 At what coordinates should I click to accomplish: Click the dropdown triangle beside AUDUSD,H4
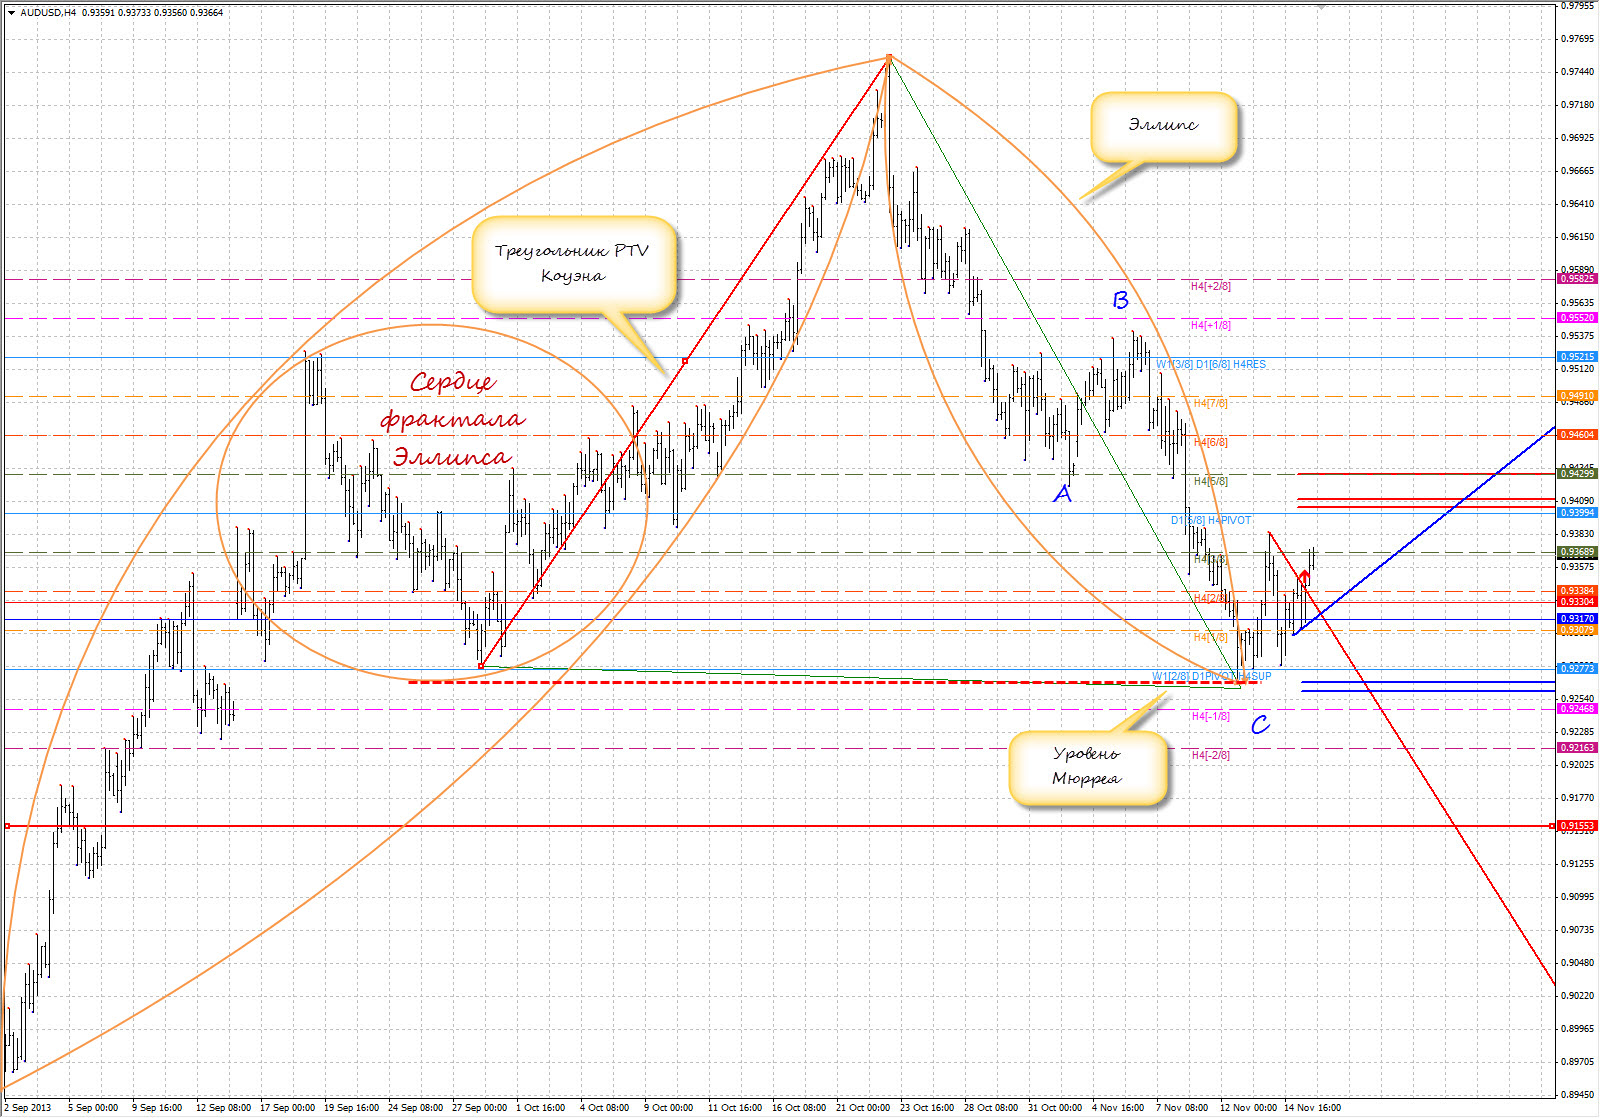[11, 13]
